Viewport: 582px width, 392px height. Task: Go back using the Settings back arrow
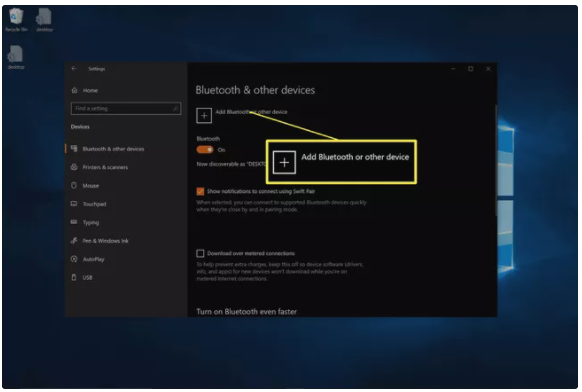click(x=74, y=69)
